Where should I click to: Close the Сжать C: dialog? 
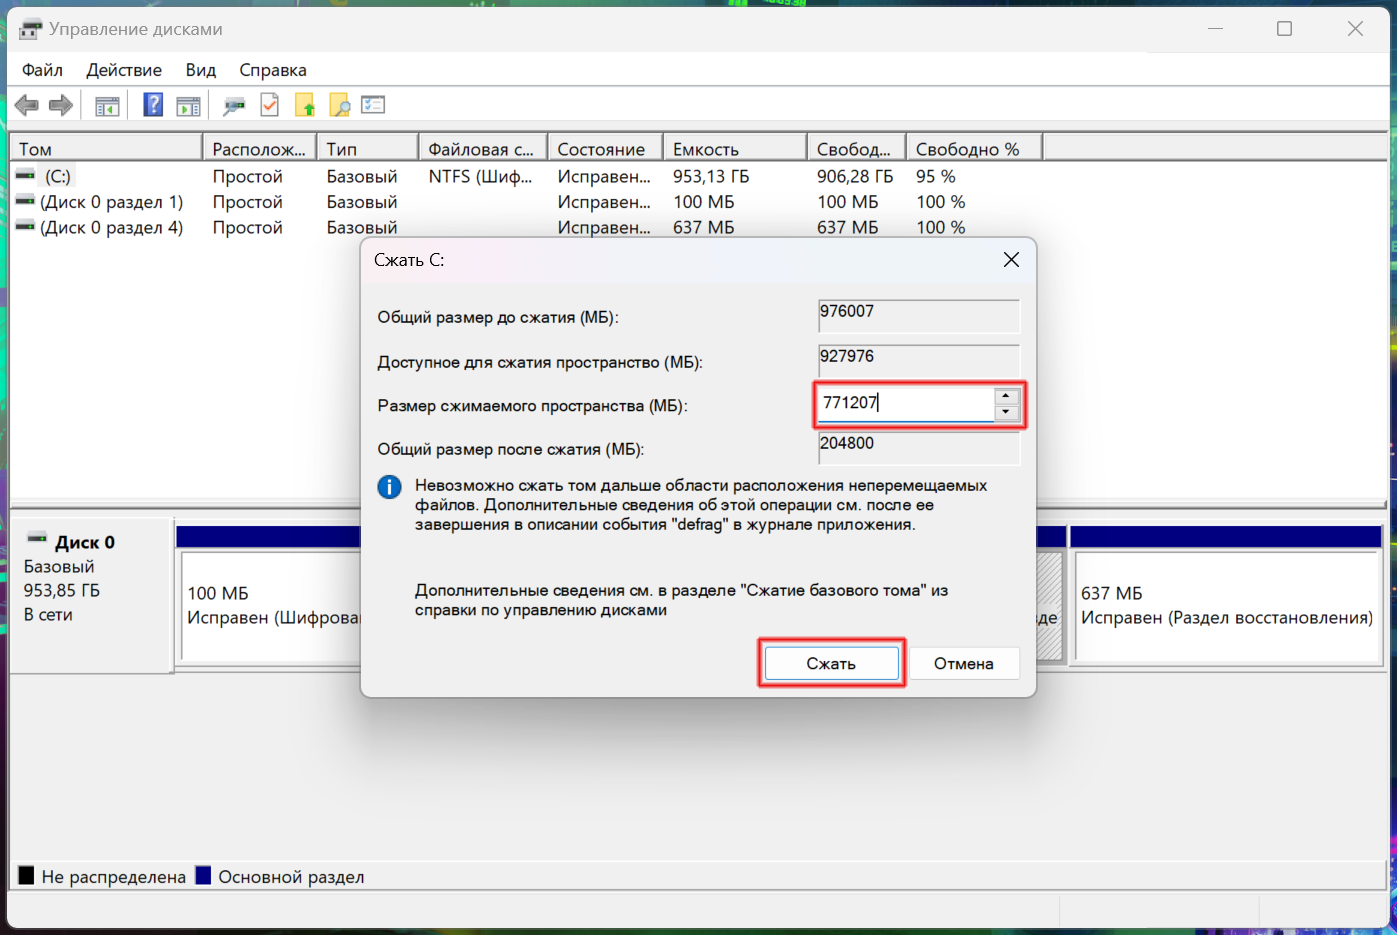point(1011,260)
